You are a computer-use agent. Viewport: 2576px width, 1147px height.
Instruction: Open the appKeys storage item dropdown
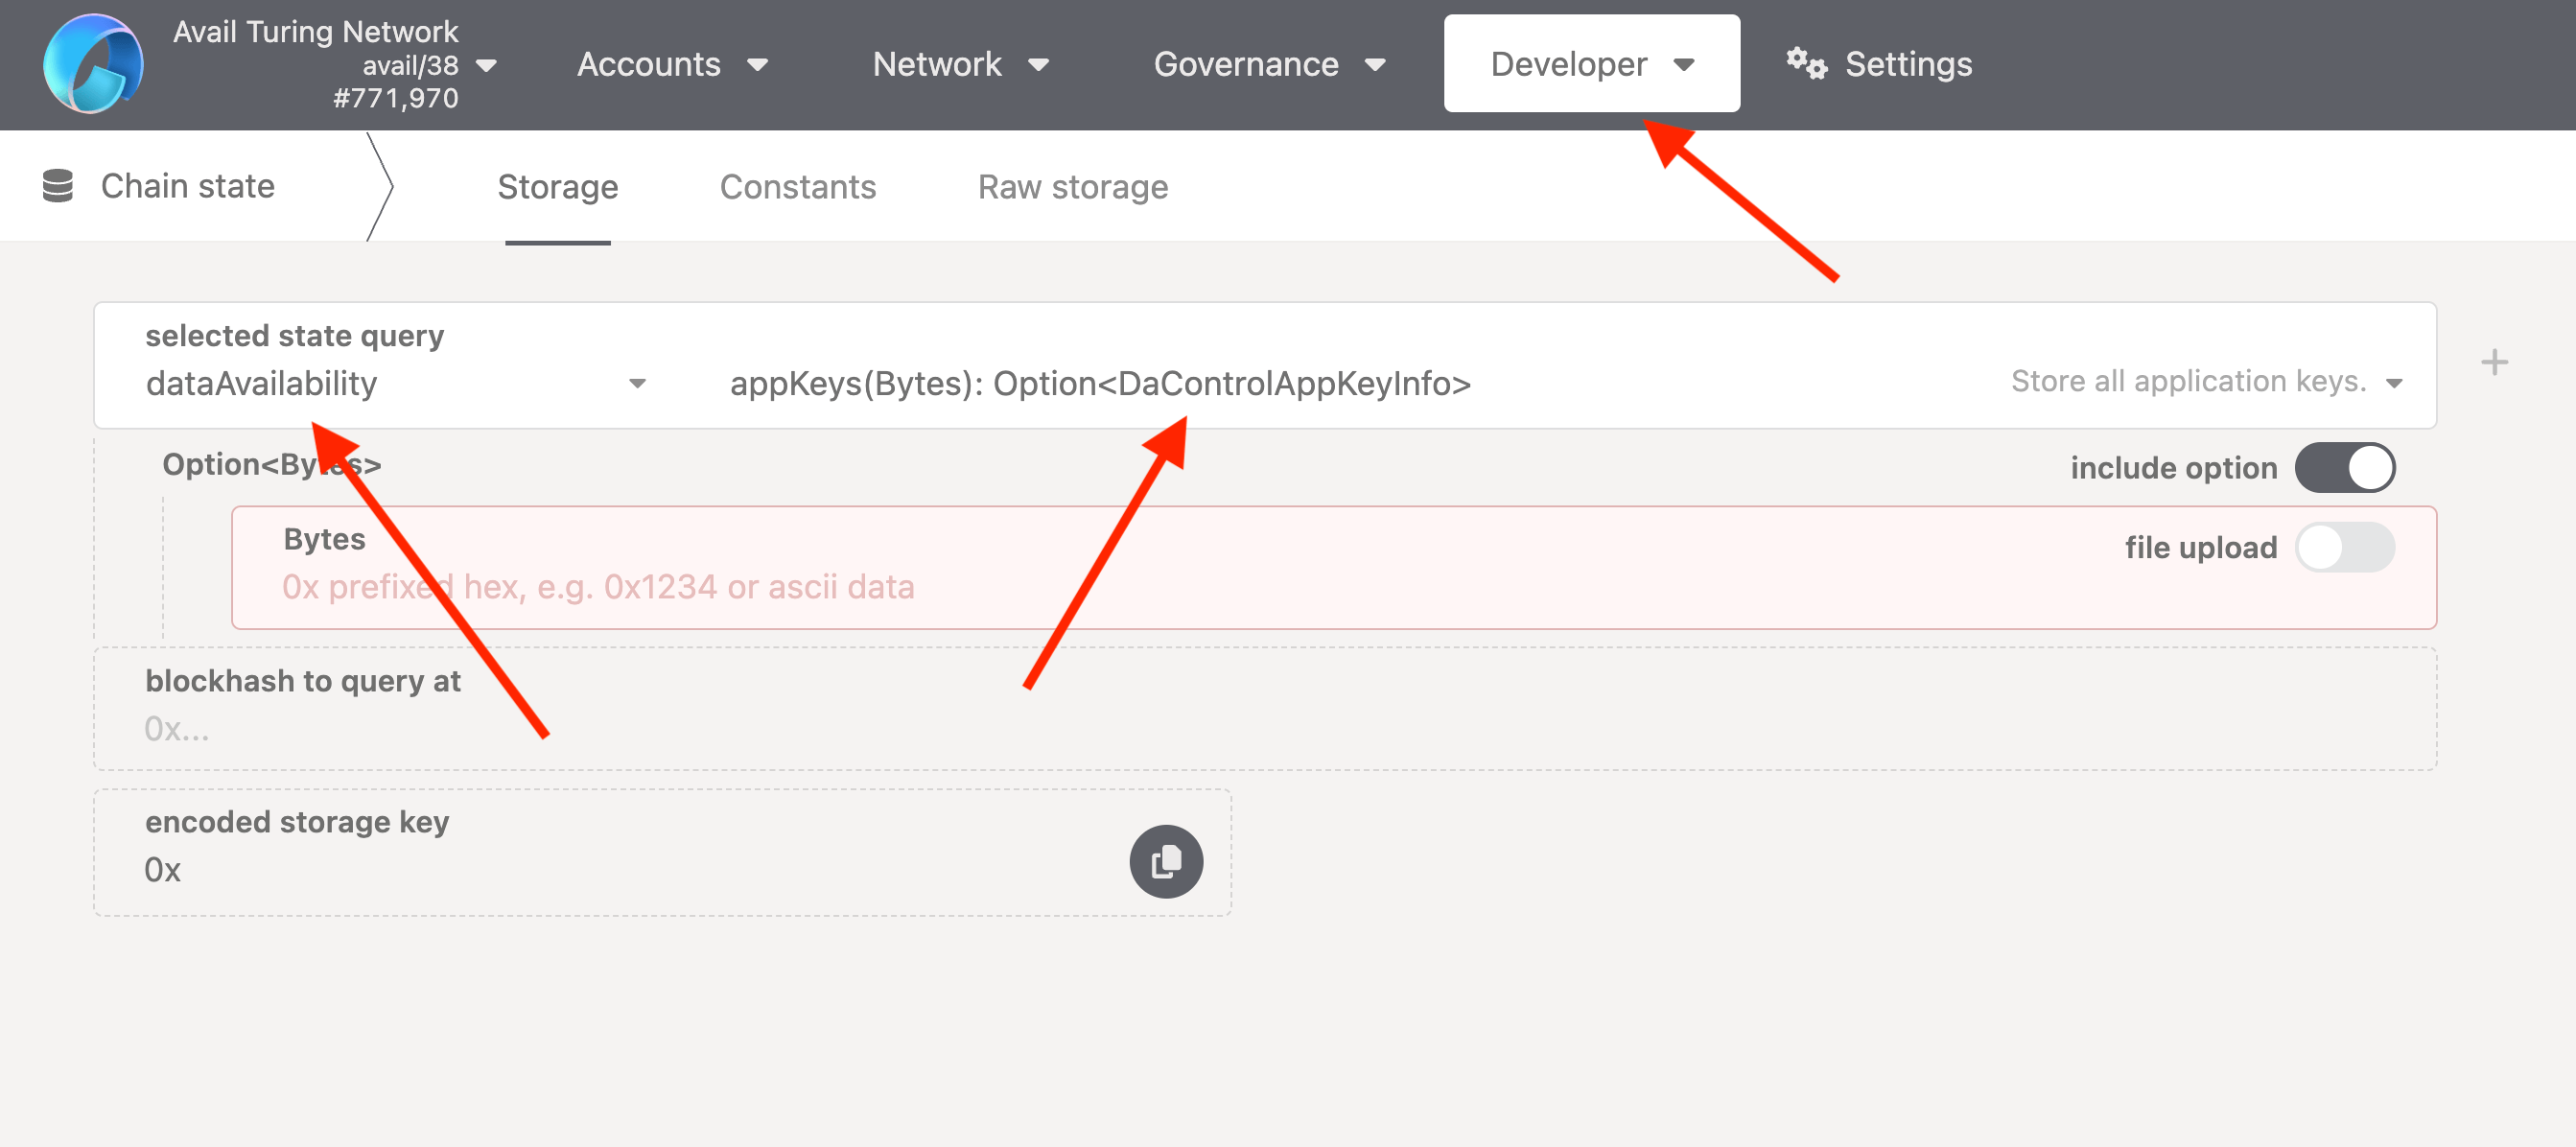point(2393,384)
